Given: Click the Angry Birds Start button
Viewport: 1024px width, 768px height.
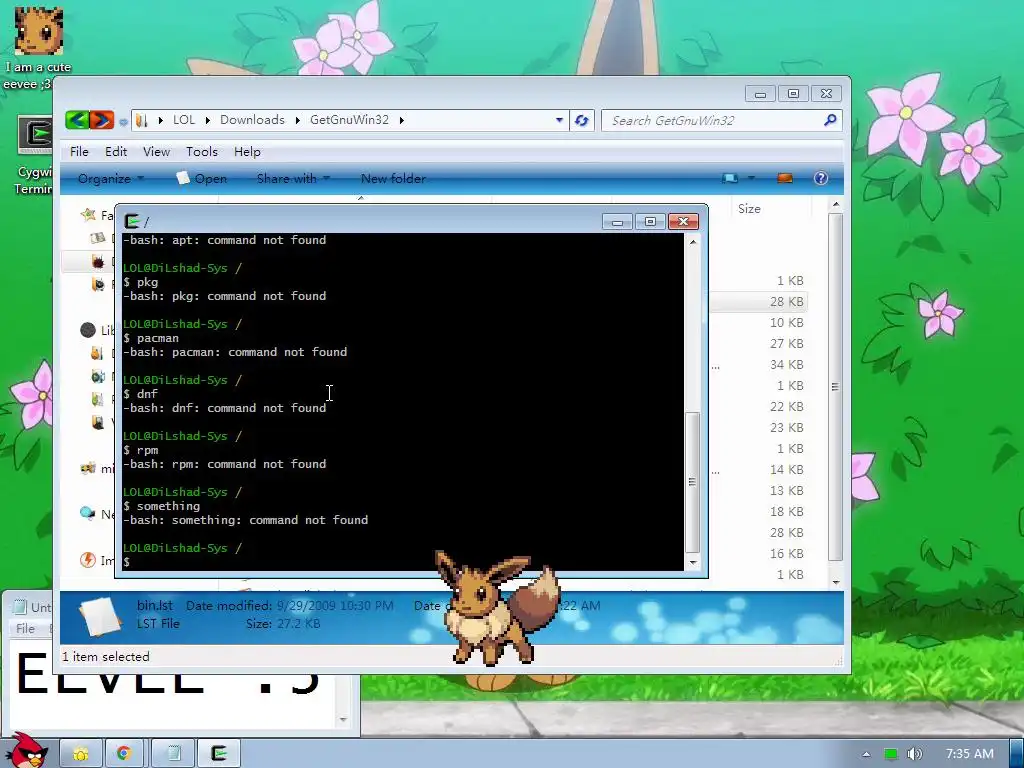Looking at the screenshot, I should click(26, 750).
